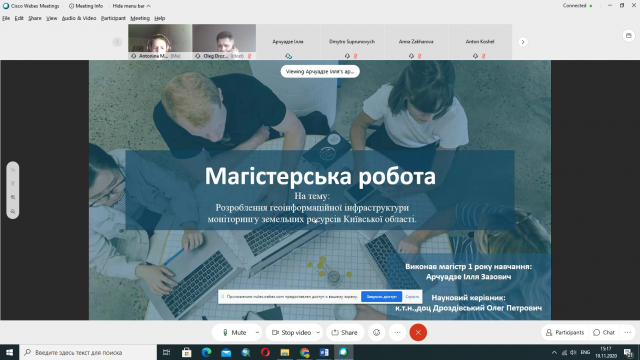Click blue 'Закрыть доступ' button in notification
This screenshot has height=360, width=640.
click(381, 297)
